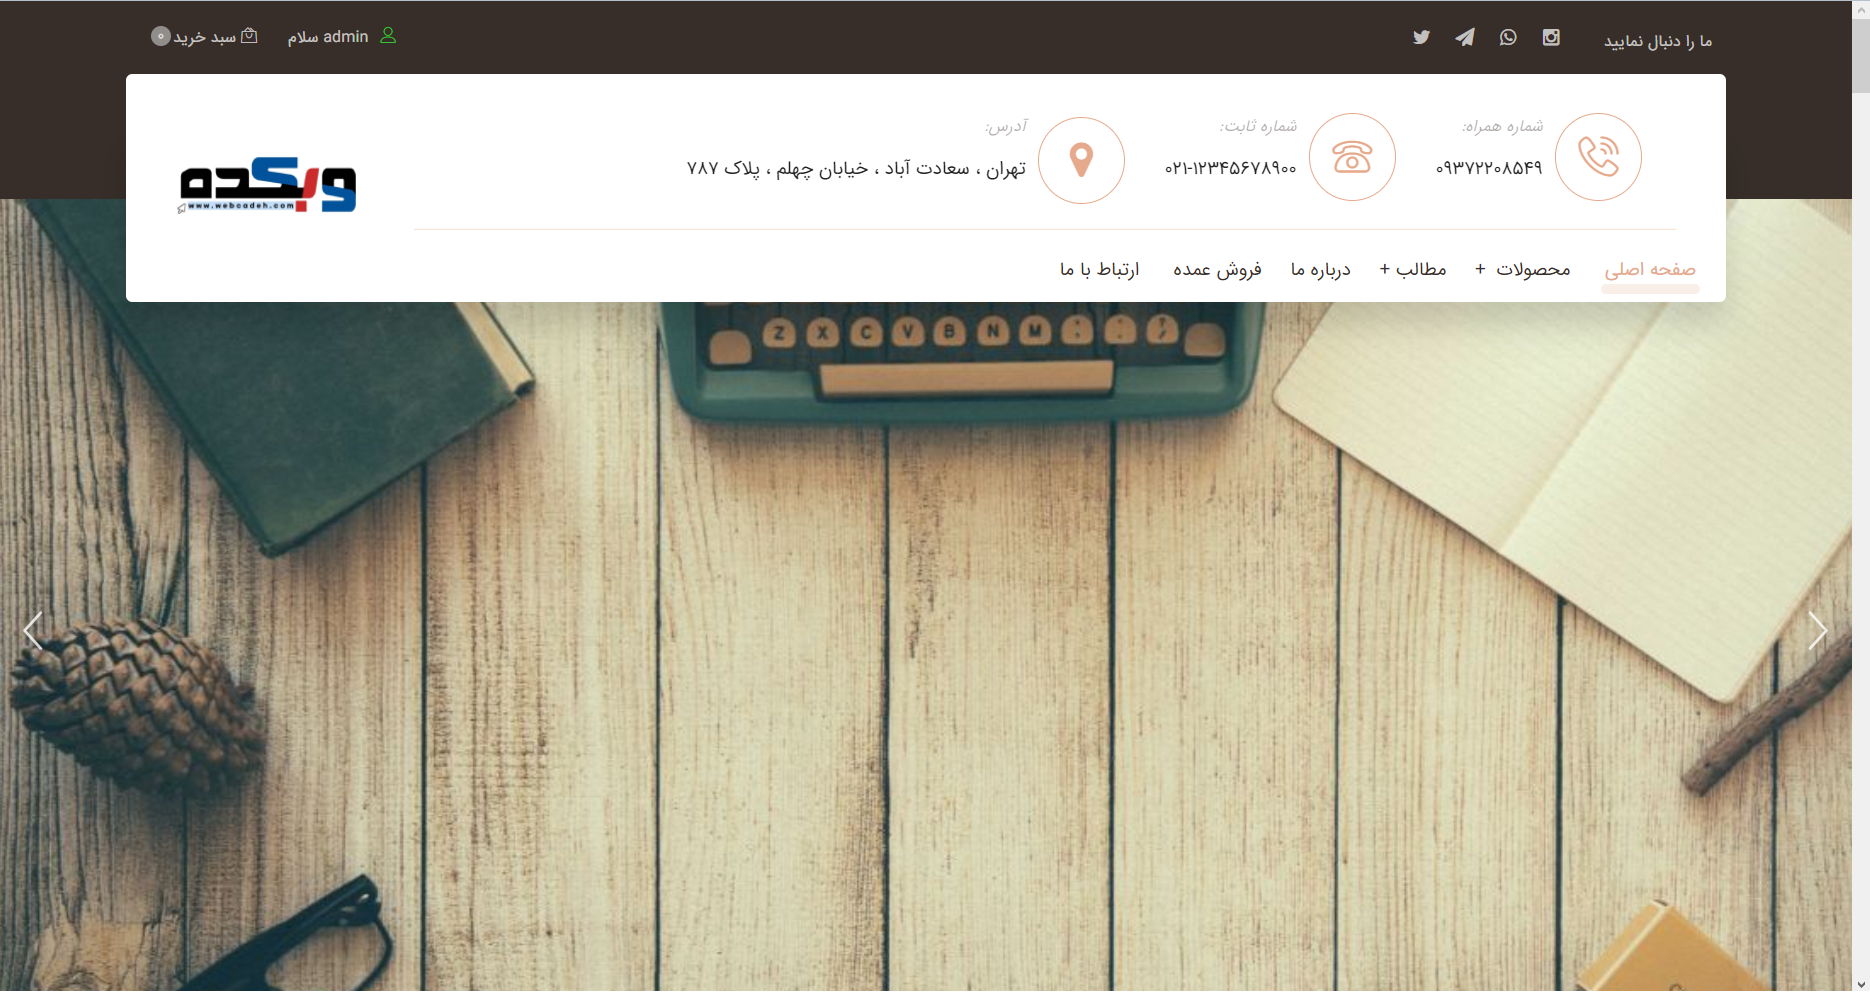
Task: Open the Telegram paper plane icon
Action: [x=1465, y=37]
